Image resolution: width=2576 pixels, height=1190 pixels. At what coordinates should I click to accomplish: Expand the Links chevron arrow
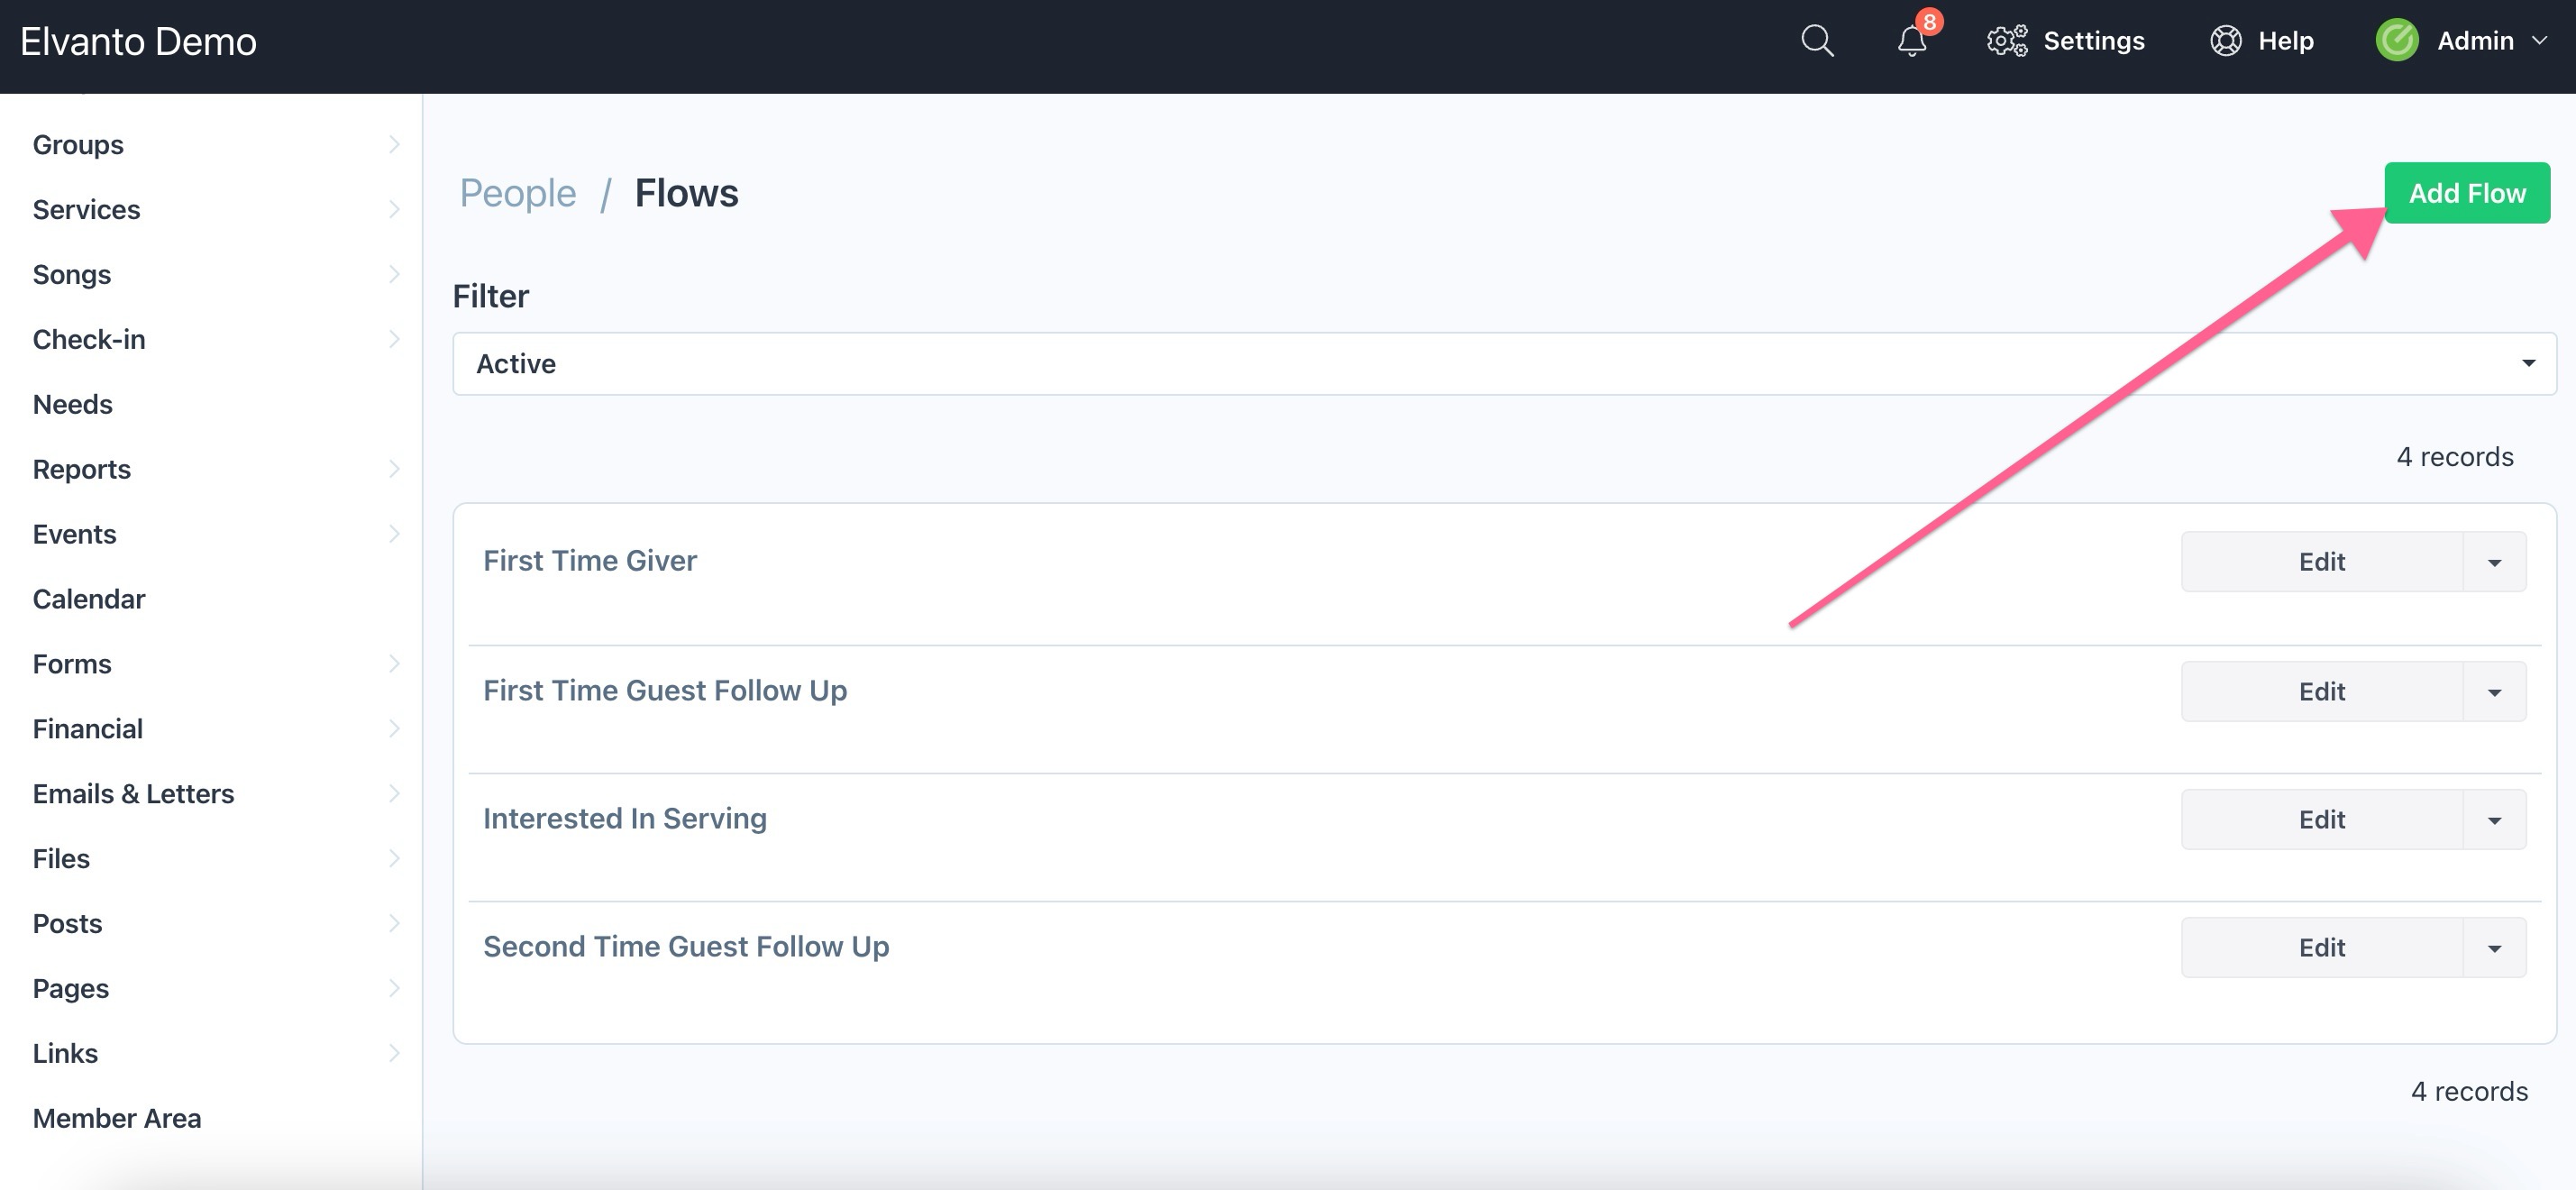point(394,1055)
